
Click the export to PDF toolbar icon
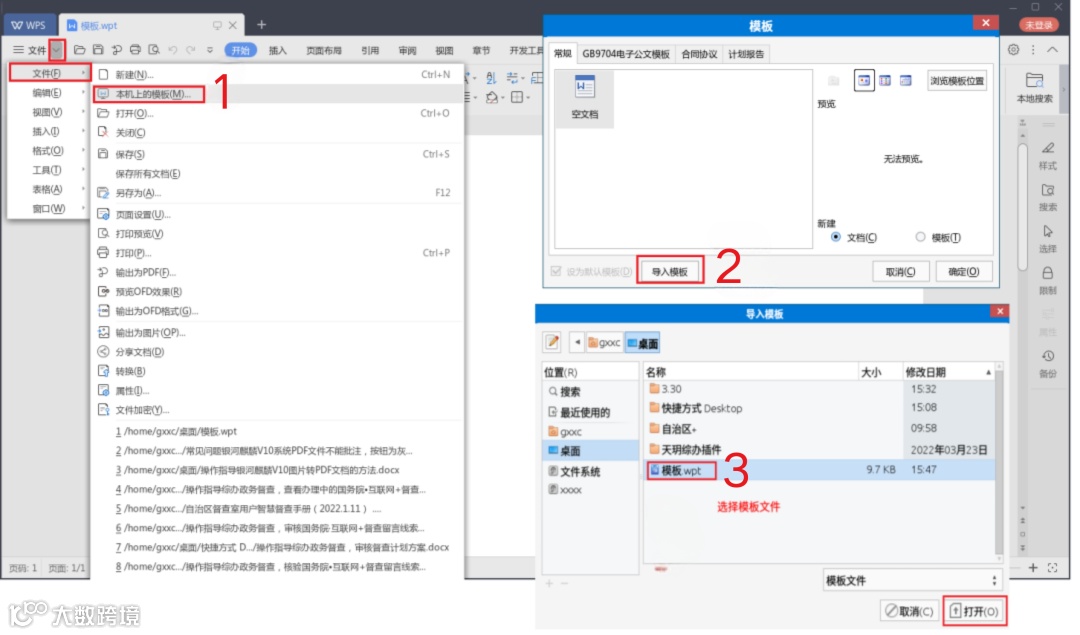117,50
